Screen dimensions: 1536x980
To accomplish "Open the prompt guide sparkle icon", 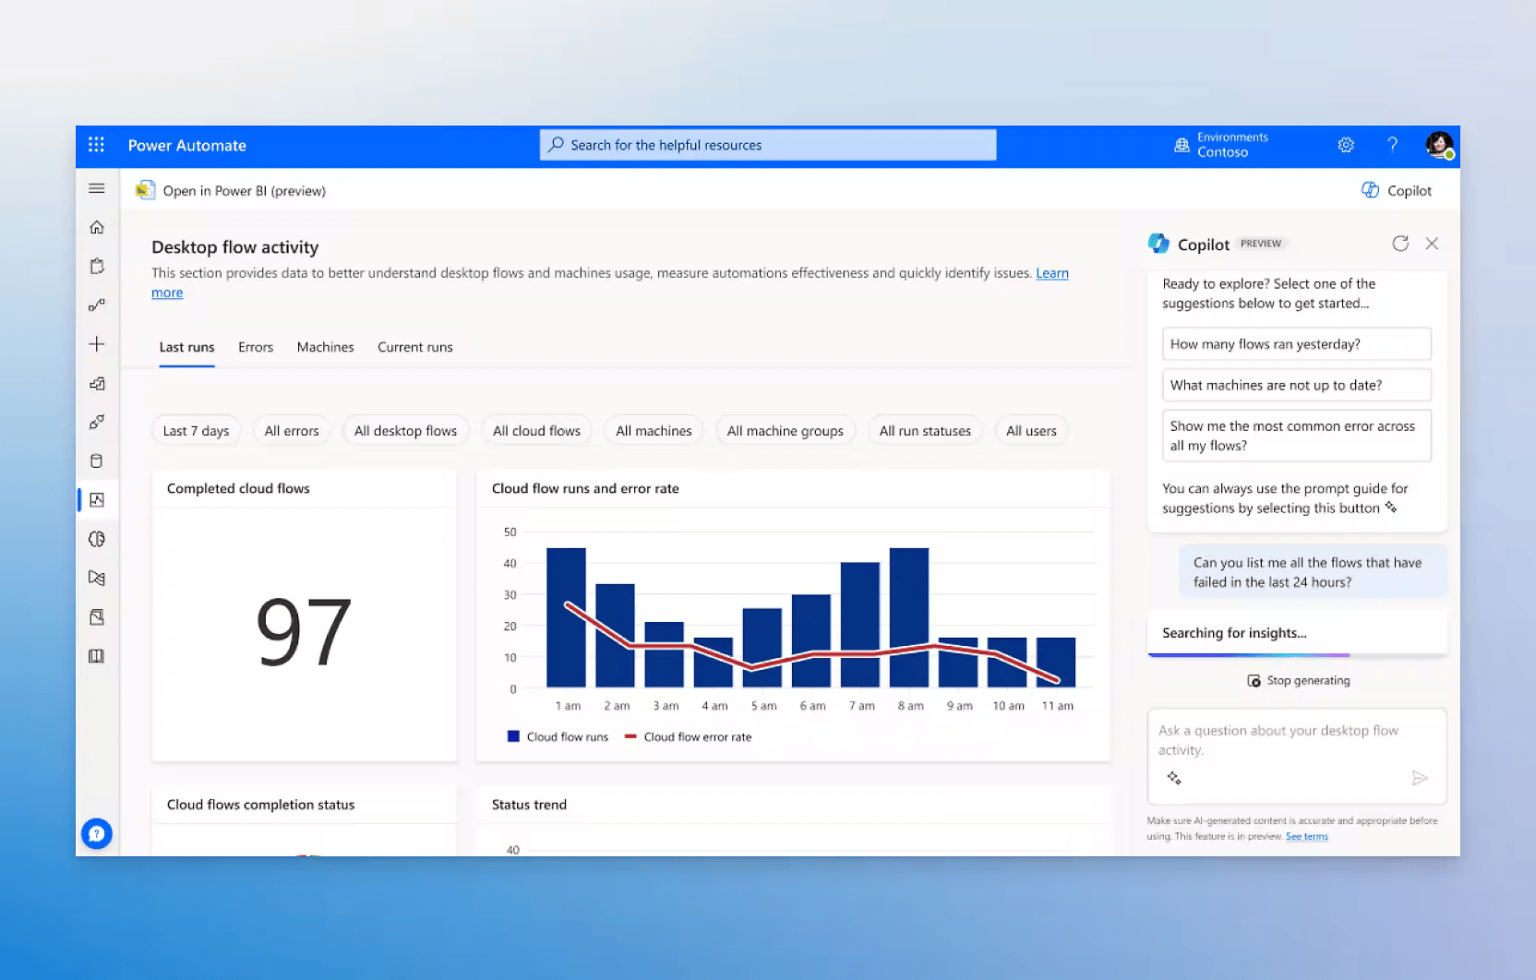I will click(1174, 777).
